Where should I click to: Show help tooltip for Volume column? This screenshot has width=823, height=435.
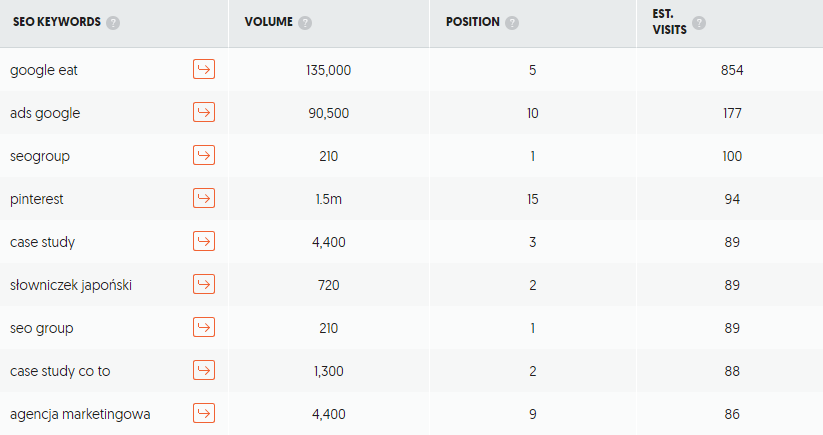305,23
